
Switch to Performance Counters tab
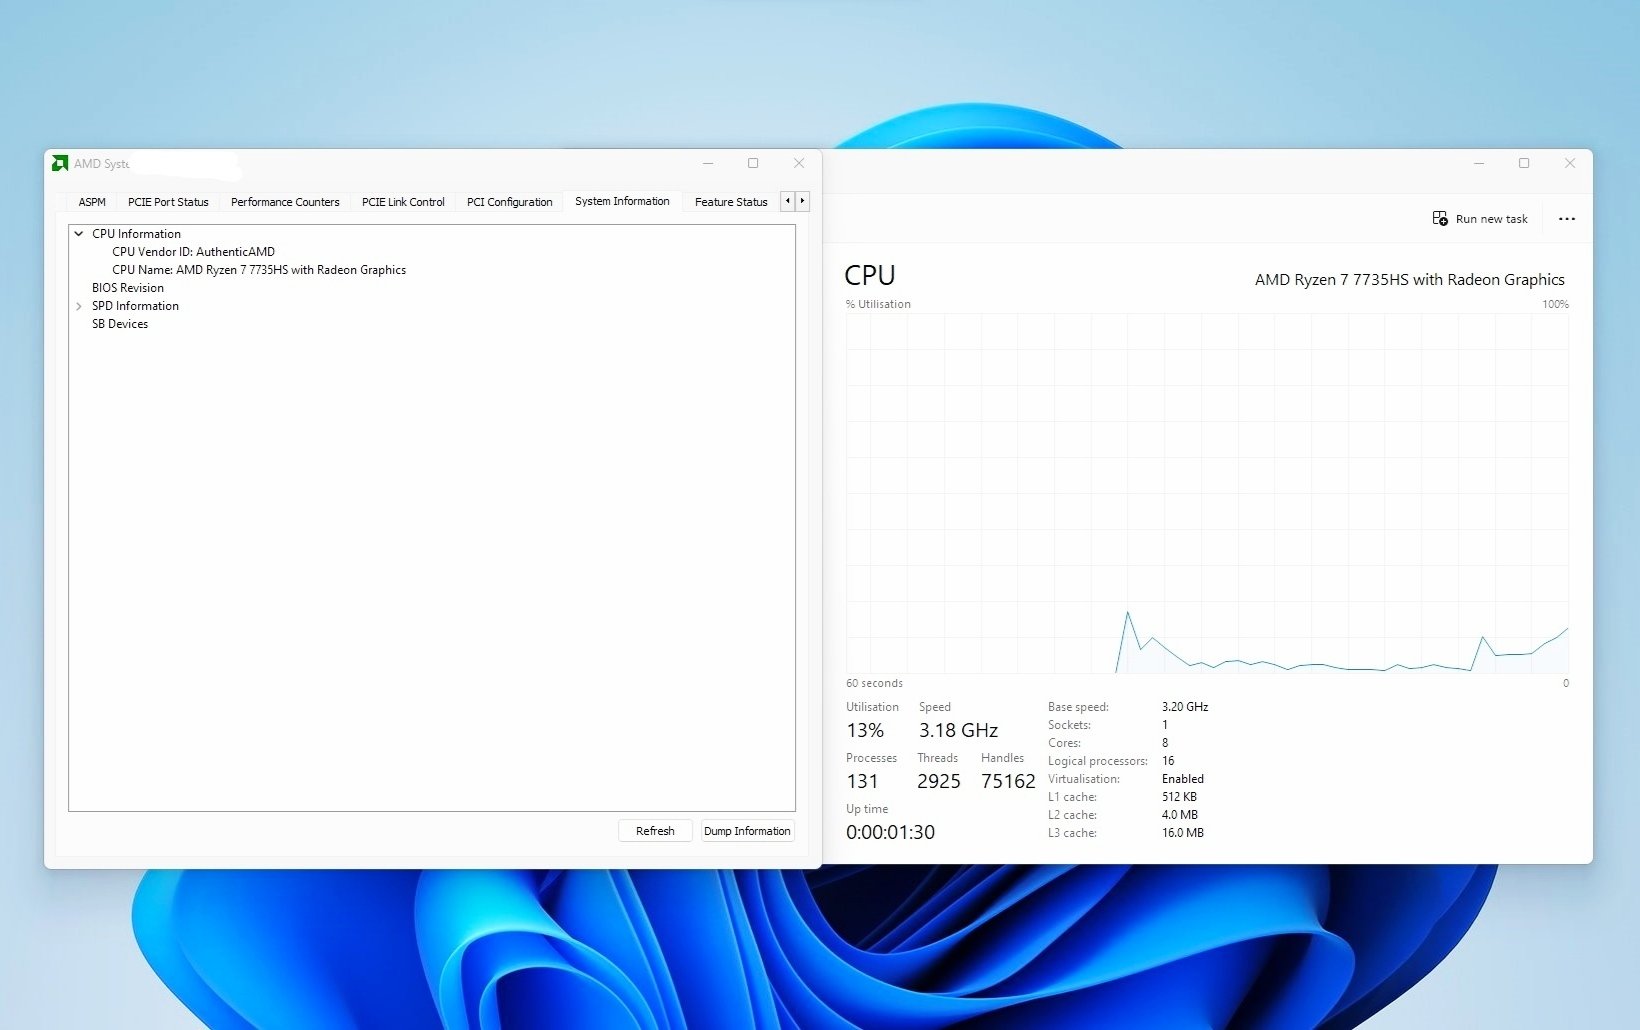(x=285, y=202)
